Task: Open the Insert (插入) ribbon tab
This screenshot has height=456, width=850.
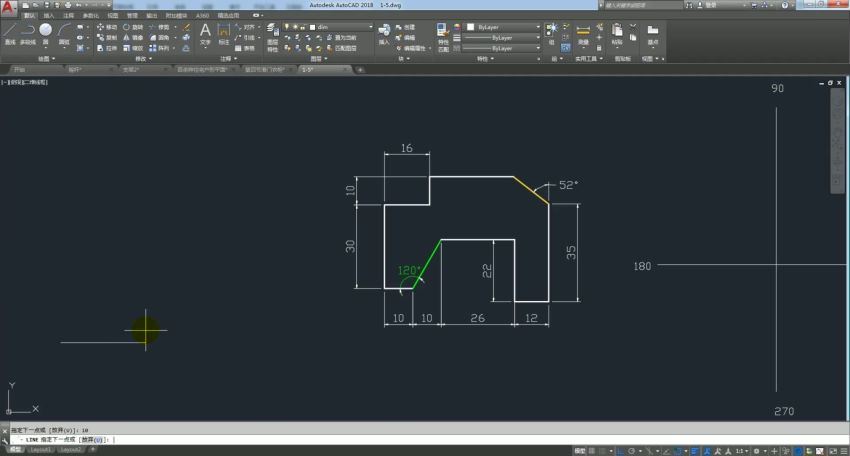Action: (x=49, y=16)
